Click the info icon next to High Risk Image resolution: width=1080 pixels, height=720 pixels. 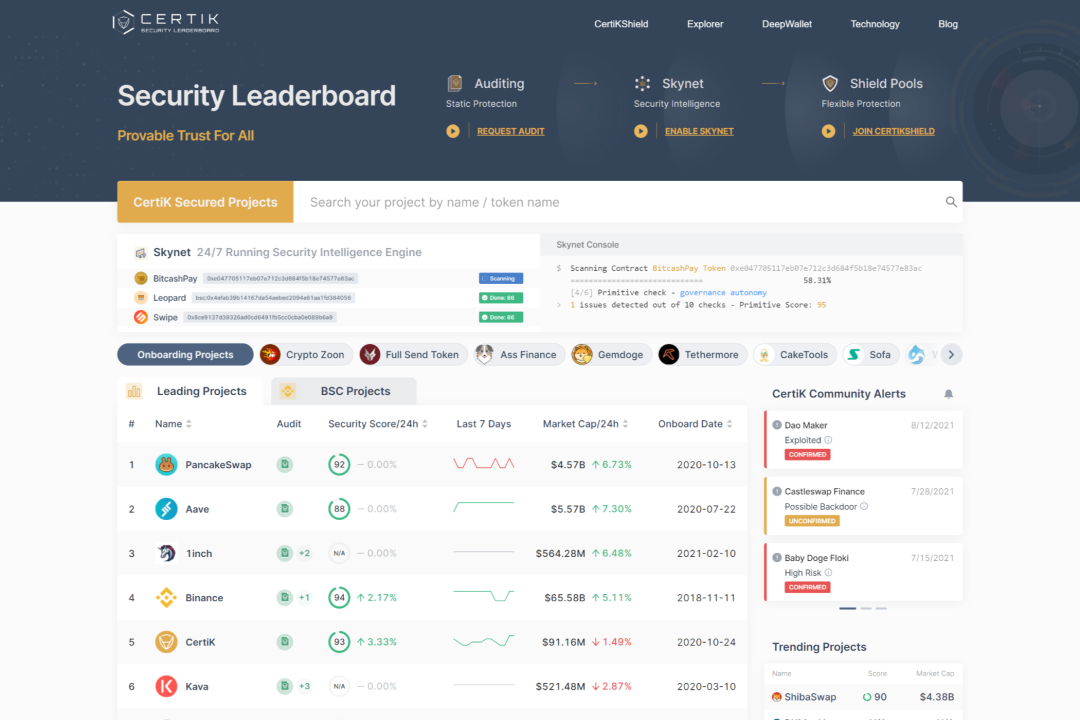[828, 573]
